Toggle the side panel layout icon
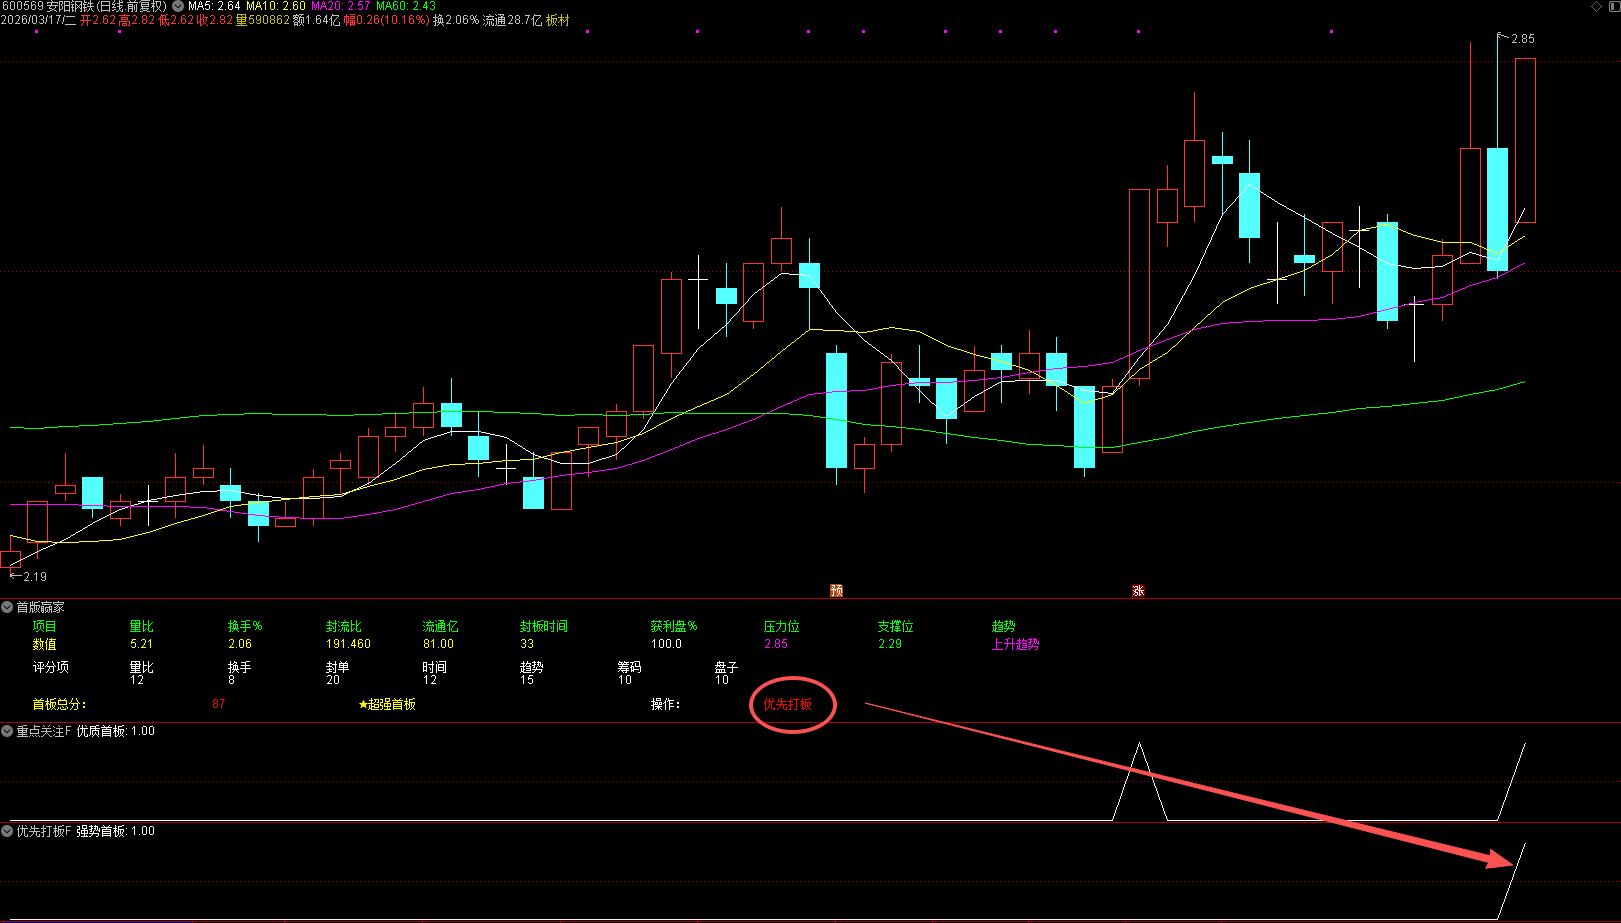1621x923 pixels. point(1612,6)
